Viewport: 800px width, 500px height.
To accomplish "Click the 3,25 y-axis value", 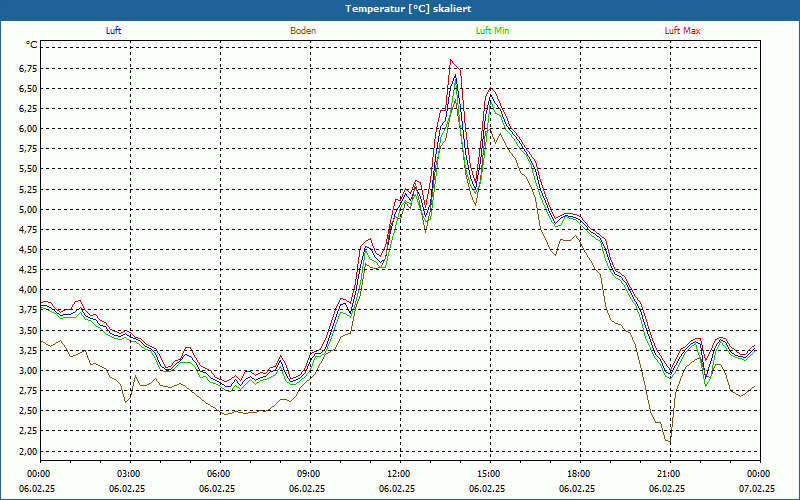I will click(x=29, y=351).
